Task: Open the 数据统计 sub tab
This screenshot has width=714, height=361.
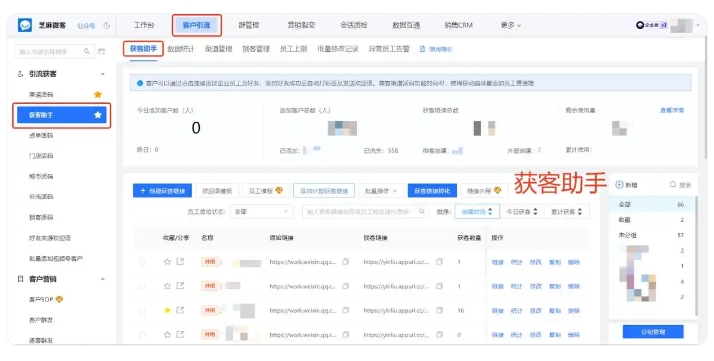Action: click(181, 49)
